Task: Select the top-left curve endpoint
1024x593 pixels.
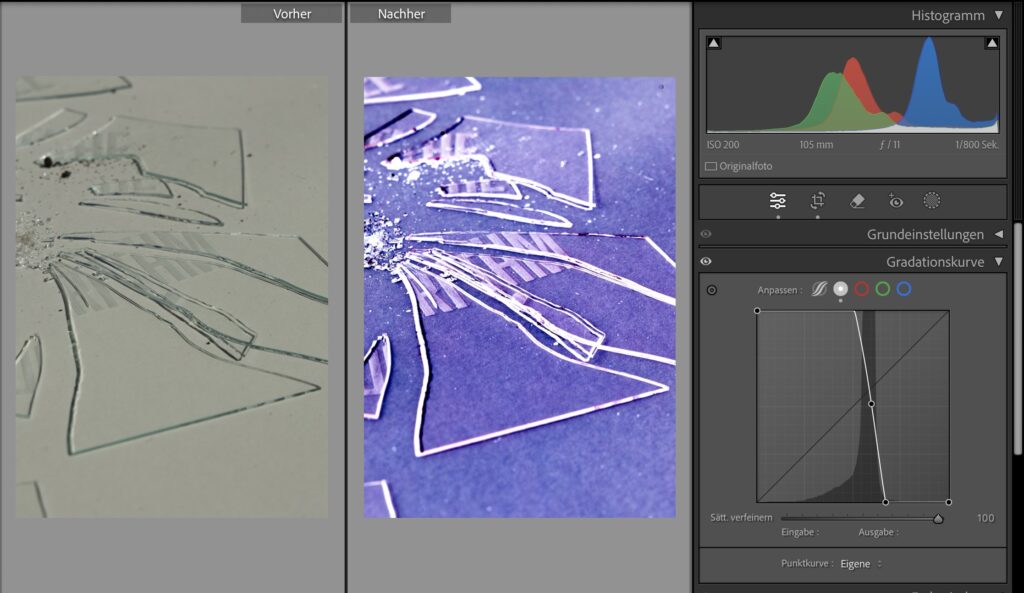Action: pyautogui.click(x=758, y=311)
